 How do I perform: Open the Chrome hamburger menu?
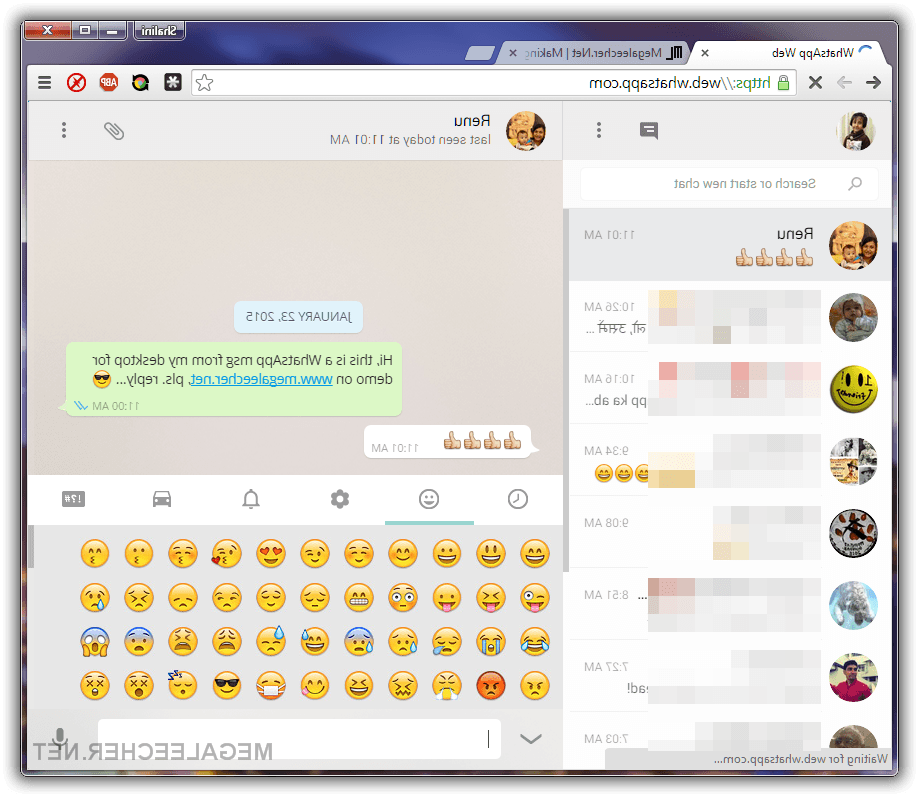(45, 83)
